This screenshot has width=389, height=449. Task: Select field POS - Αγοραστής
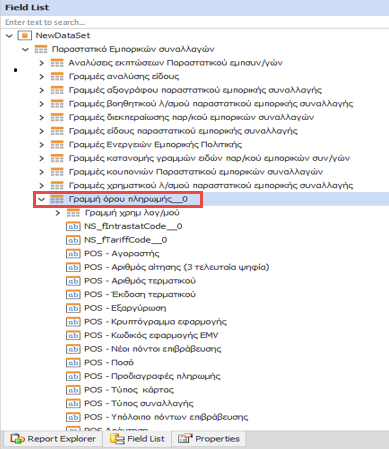click(122, 254)
